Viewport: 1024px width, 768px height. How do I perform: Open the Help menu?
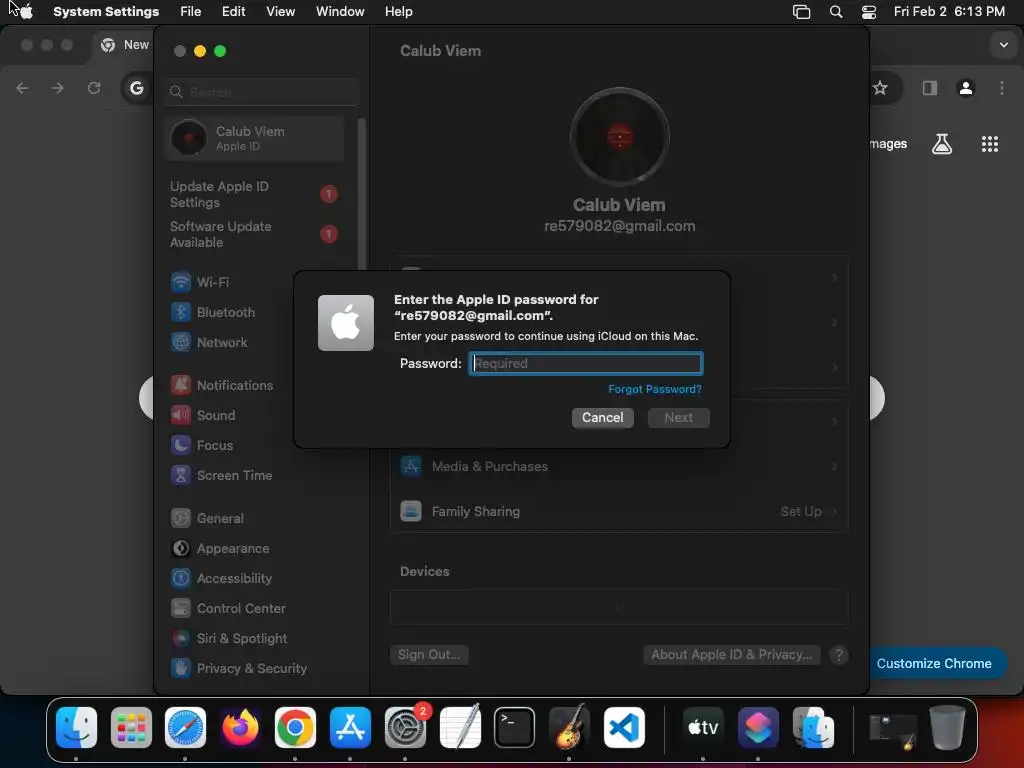click(x=398, y=12)
